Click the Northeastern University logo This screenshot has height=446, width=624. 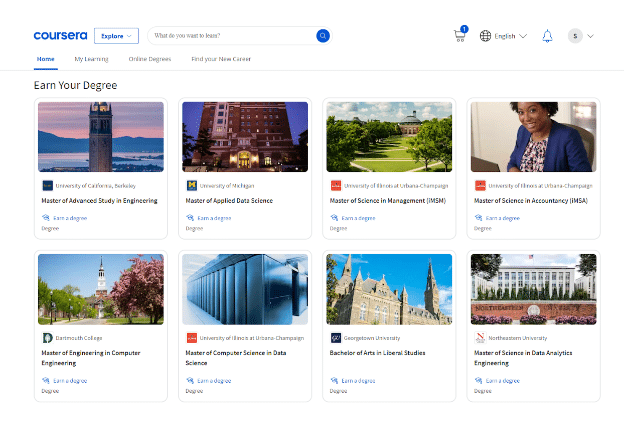coord(480,338)
